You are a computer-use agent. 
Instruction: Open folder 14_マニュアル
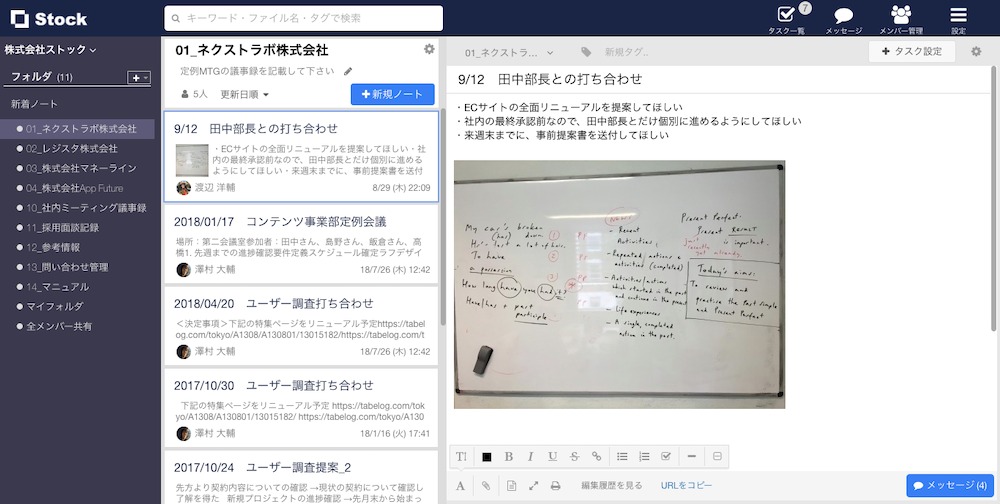(57, 287)
